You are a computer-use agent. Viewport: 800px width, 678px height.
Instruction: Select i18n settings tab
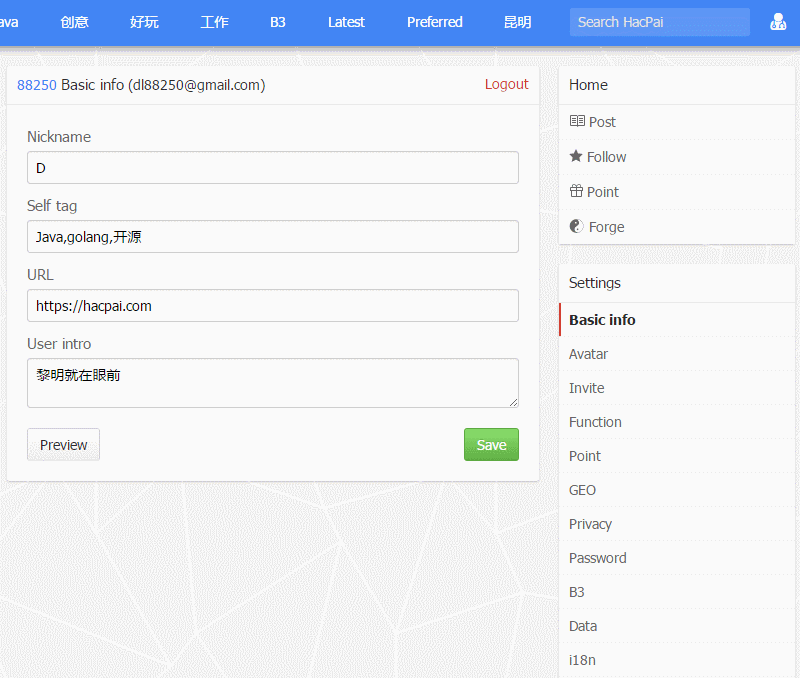[679, 660]
